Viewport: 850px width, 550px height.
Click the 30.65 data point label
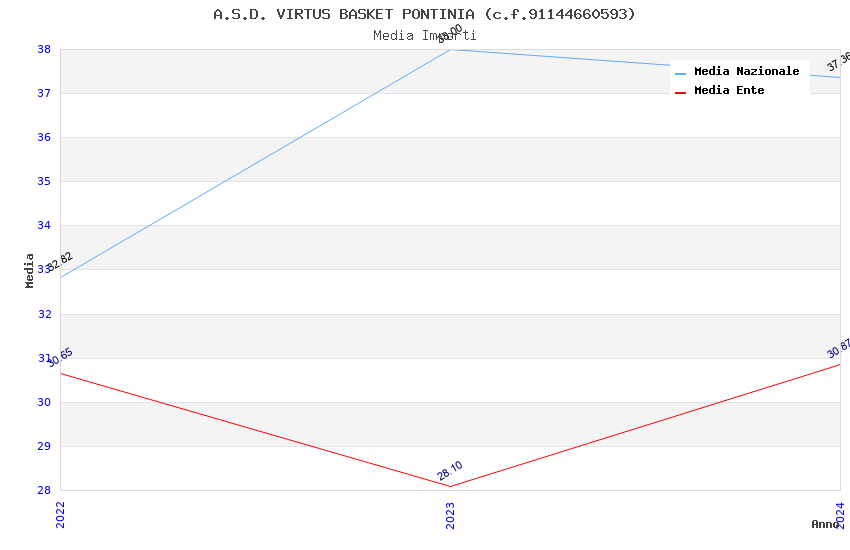coord(60,358)
